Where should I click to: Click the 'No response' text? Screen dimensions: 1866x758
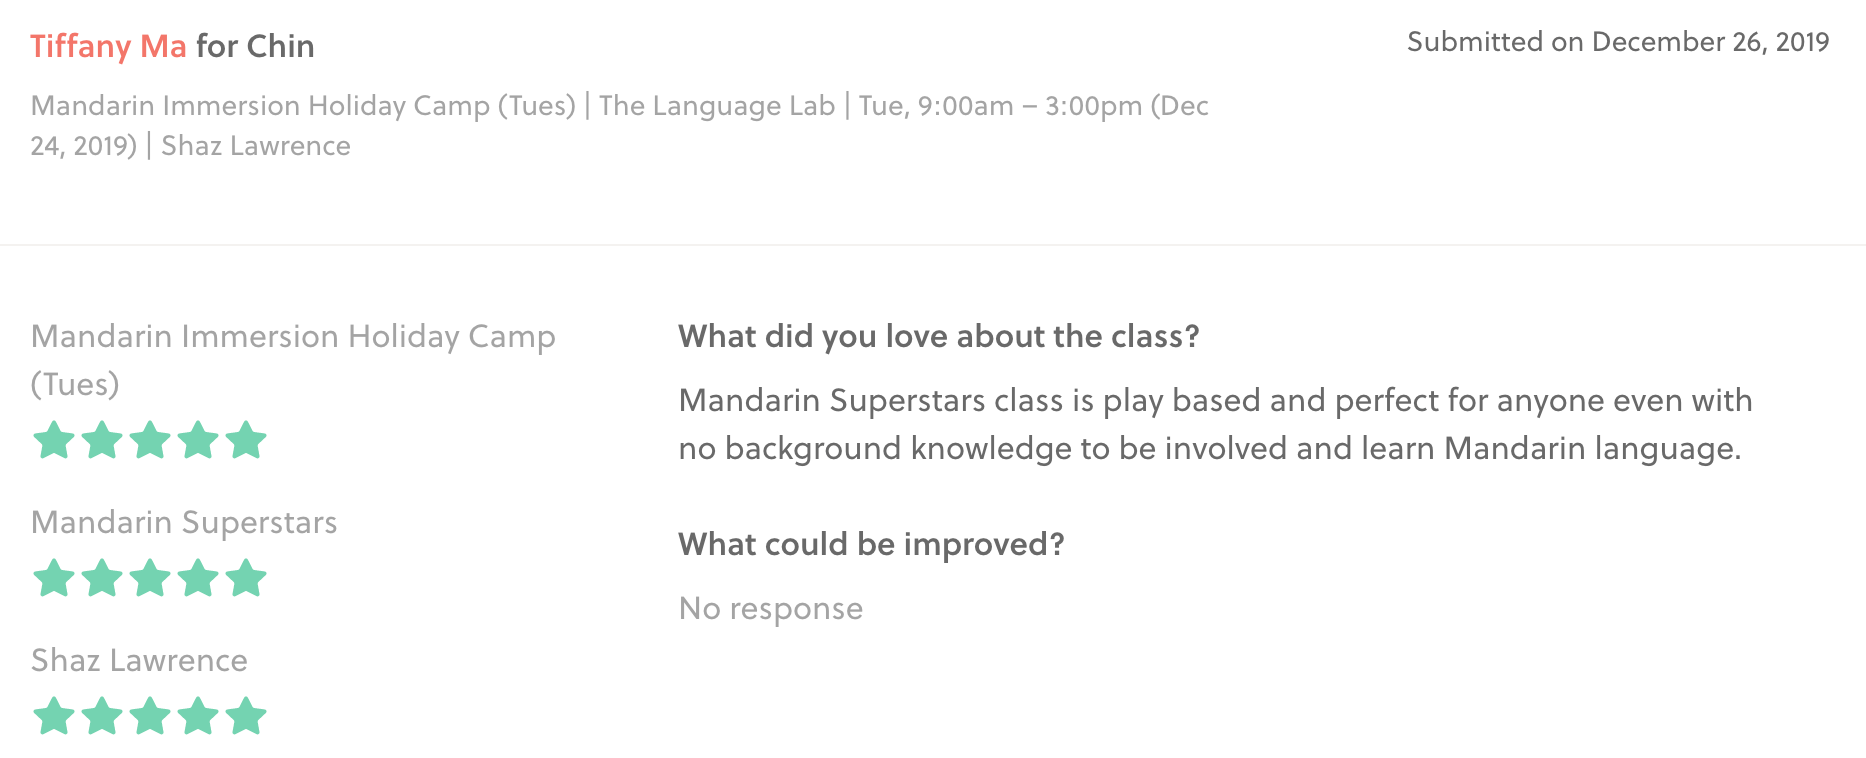coord(771,609)
